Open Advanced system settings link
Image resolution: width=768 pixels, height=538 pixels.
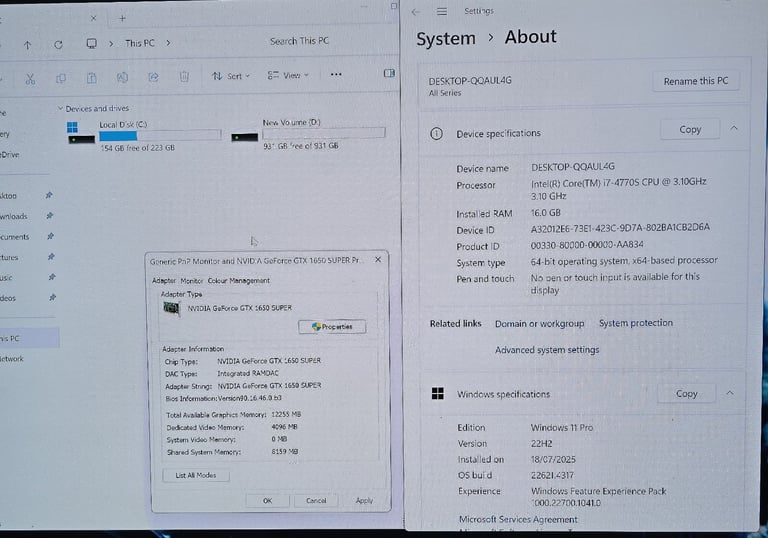pos(547,350)
